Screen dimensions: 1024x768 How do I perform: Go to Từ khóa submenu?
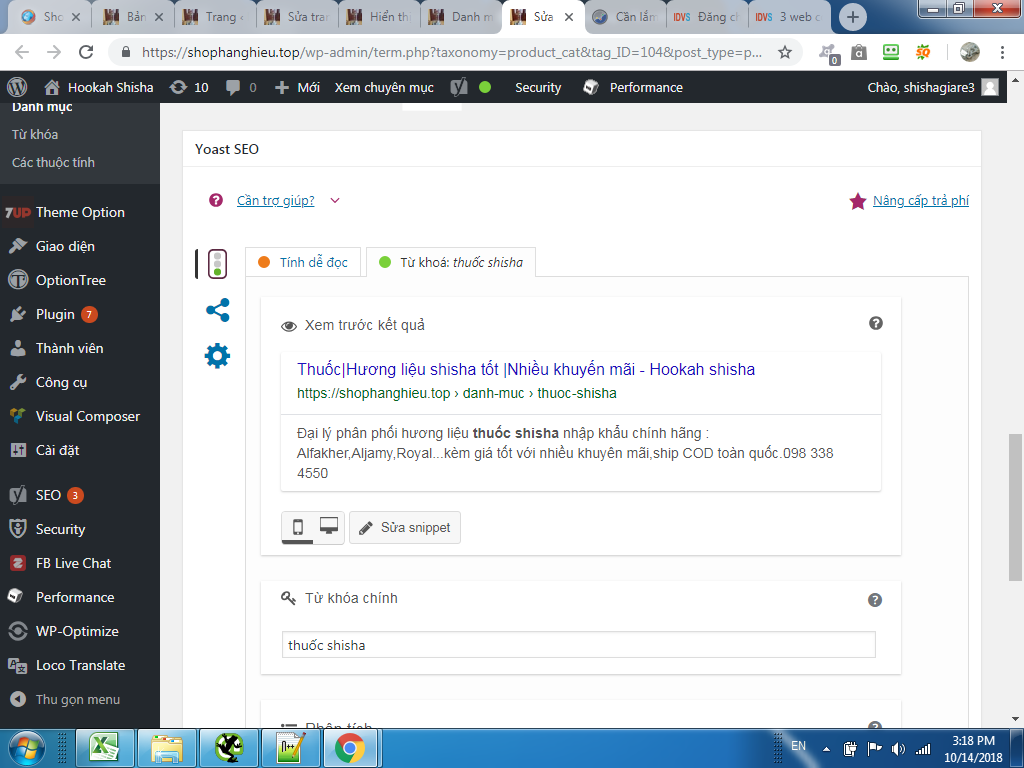click(35, 135)
